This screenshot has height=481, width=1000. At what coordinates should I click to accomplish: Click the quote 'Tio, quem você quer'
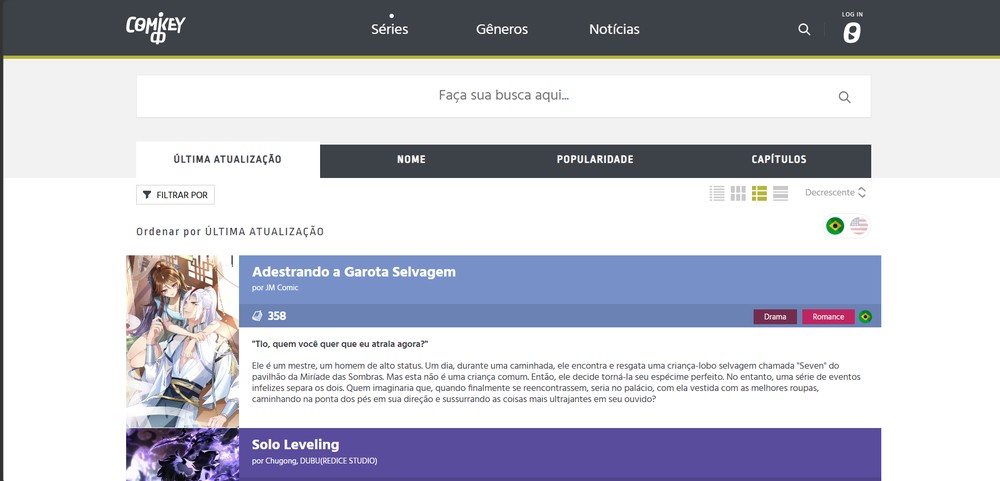[340, 344]
